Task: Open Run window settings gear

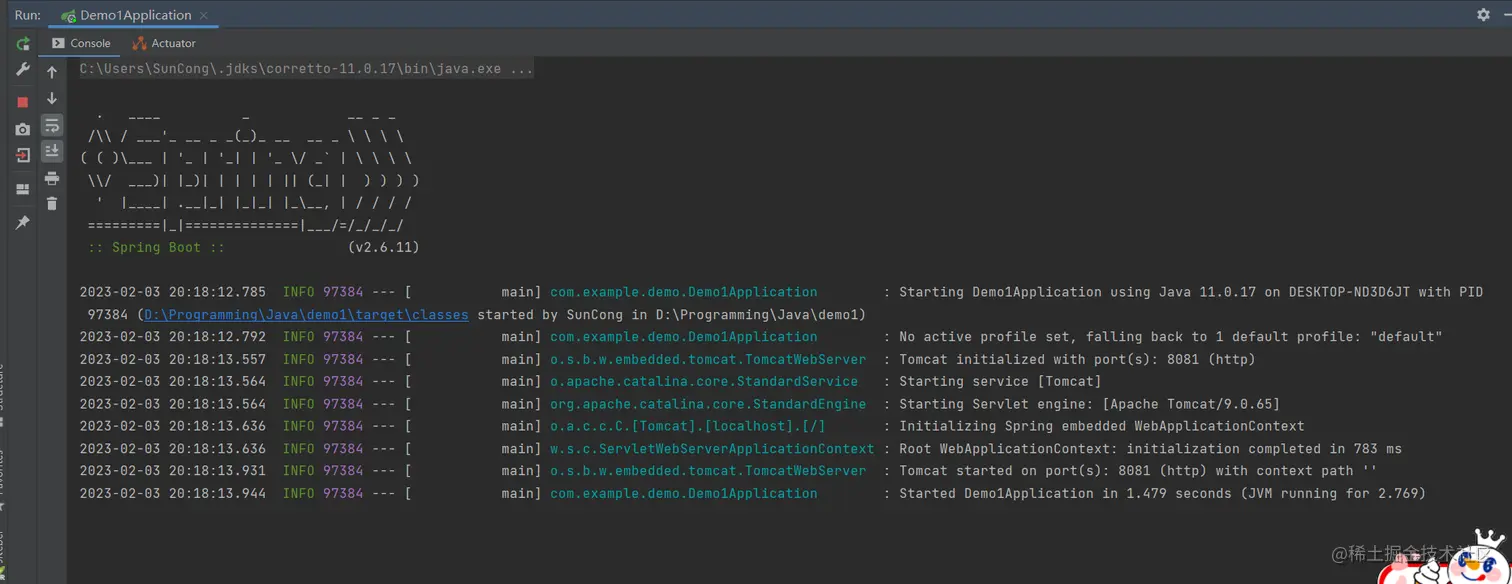Action: coord(1483,14)
